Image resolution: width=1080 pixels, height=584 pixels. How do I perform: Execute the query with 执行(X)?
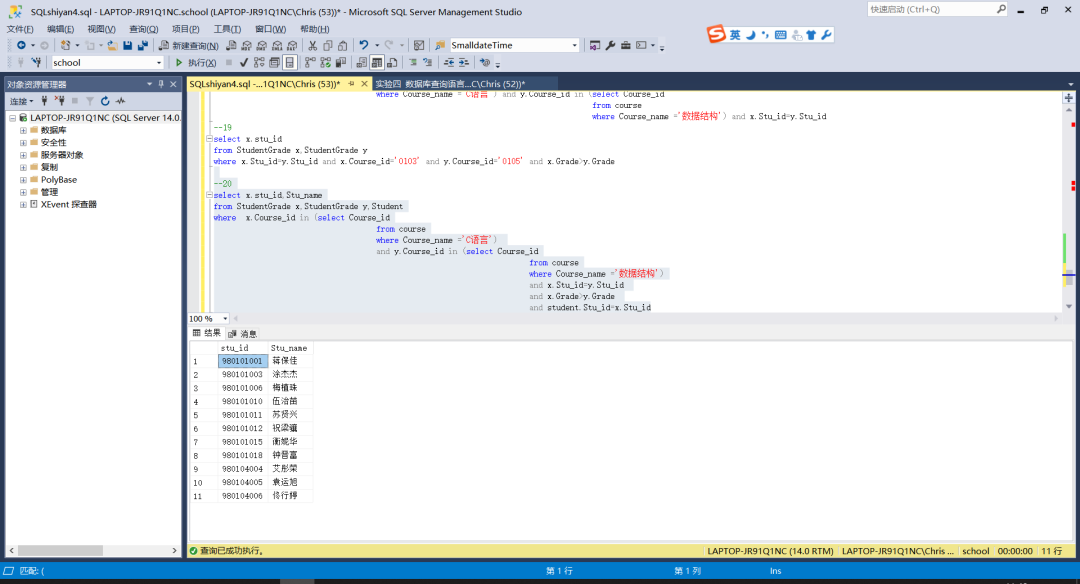[x=196, y=63]
